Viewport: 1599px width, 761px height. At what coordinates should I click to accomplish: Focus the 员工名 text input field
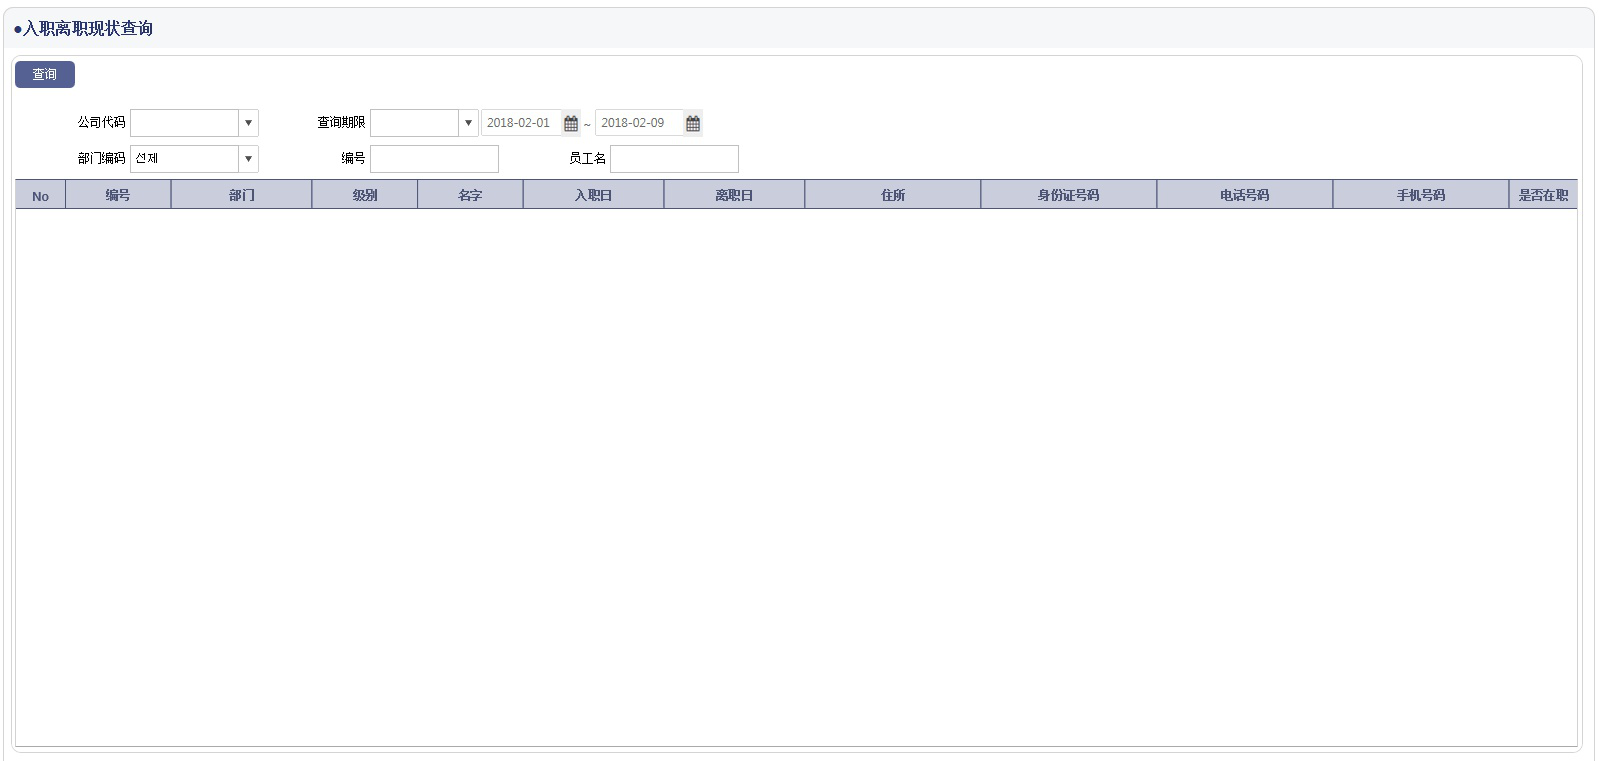[674, 159]
